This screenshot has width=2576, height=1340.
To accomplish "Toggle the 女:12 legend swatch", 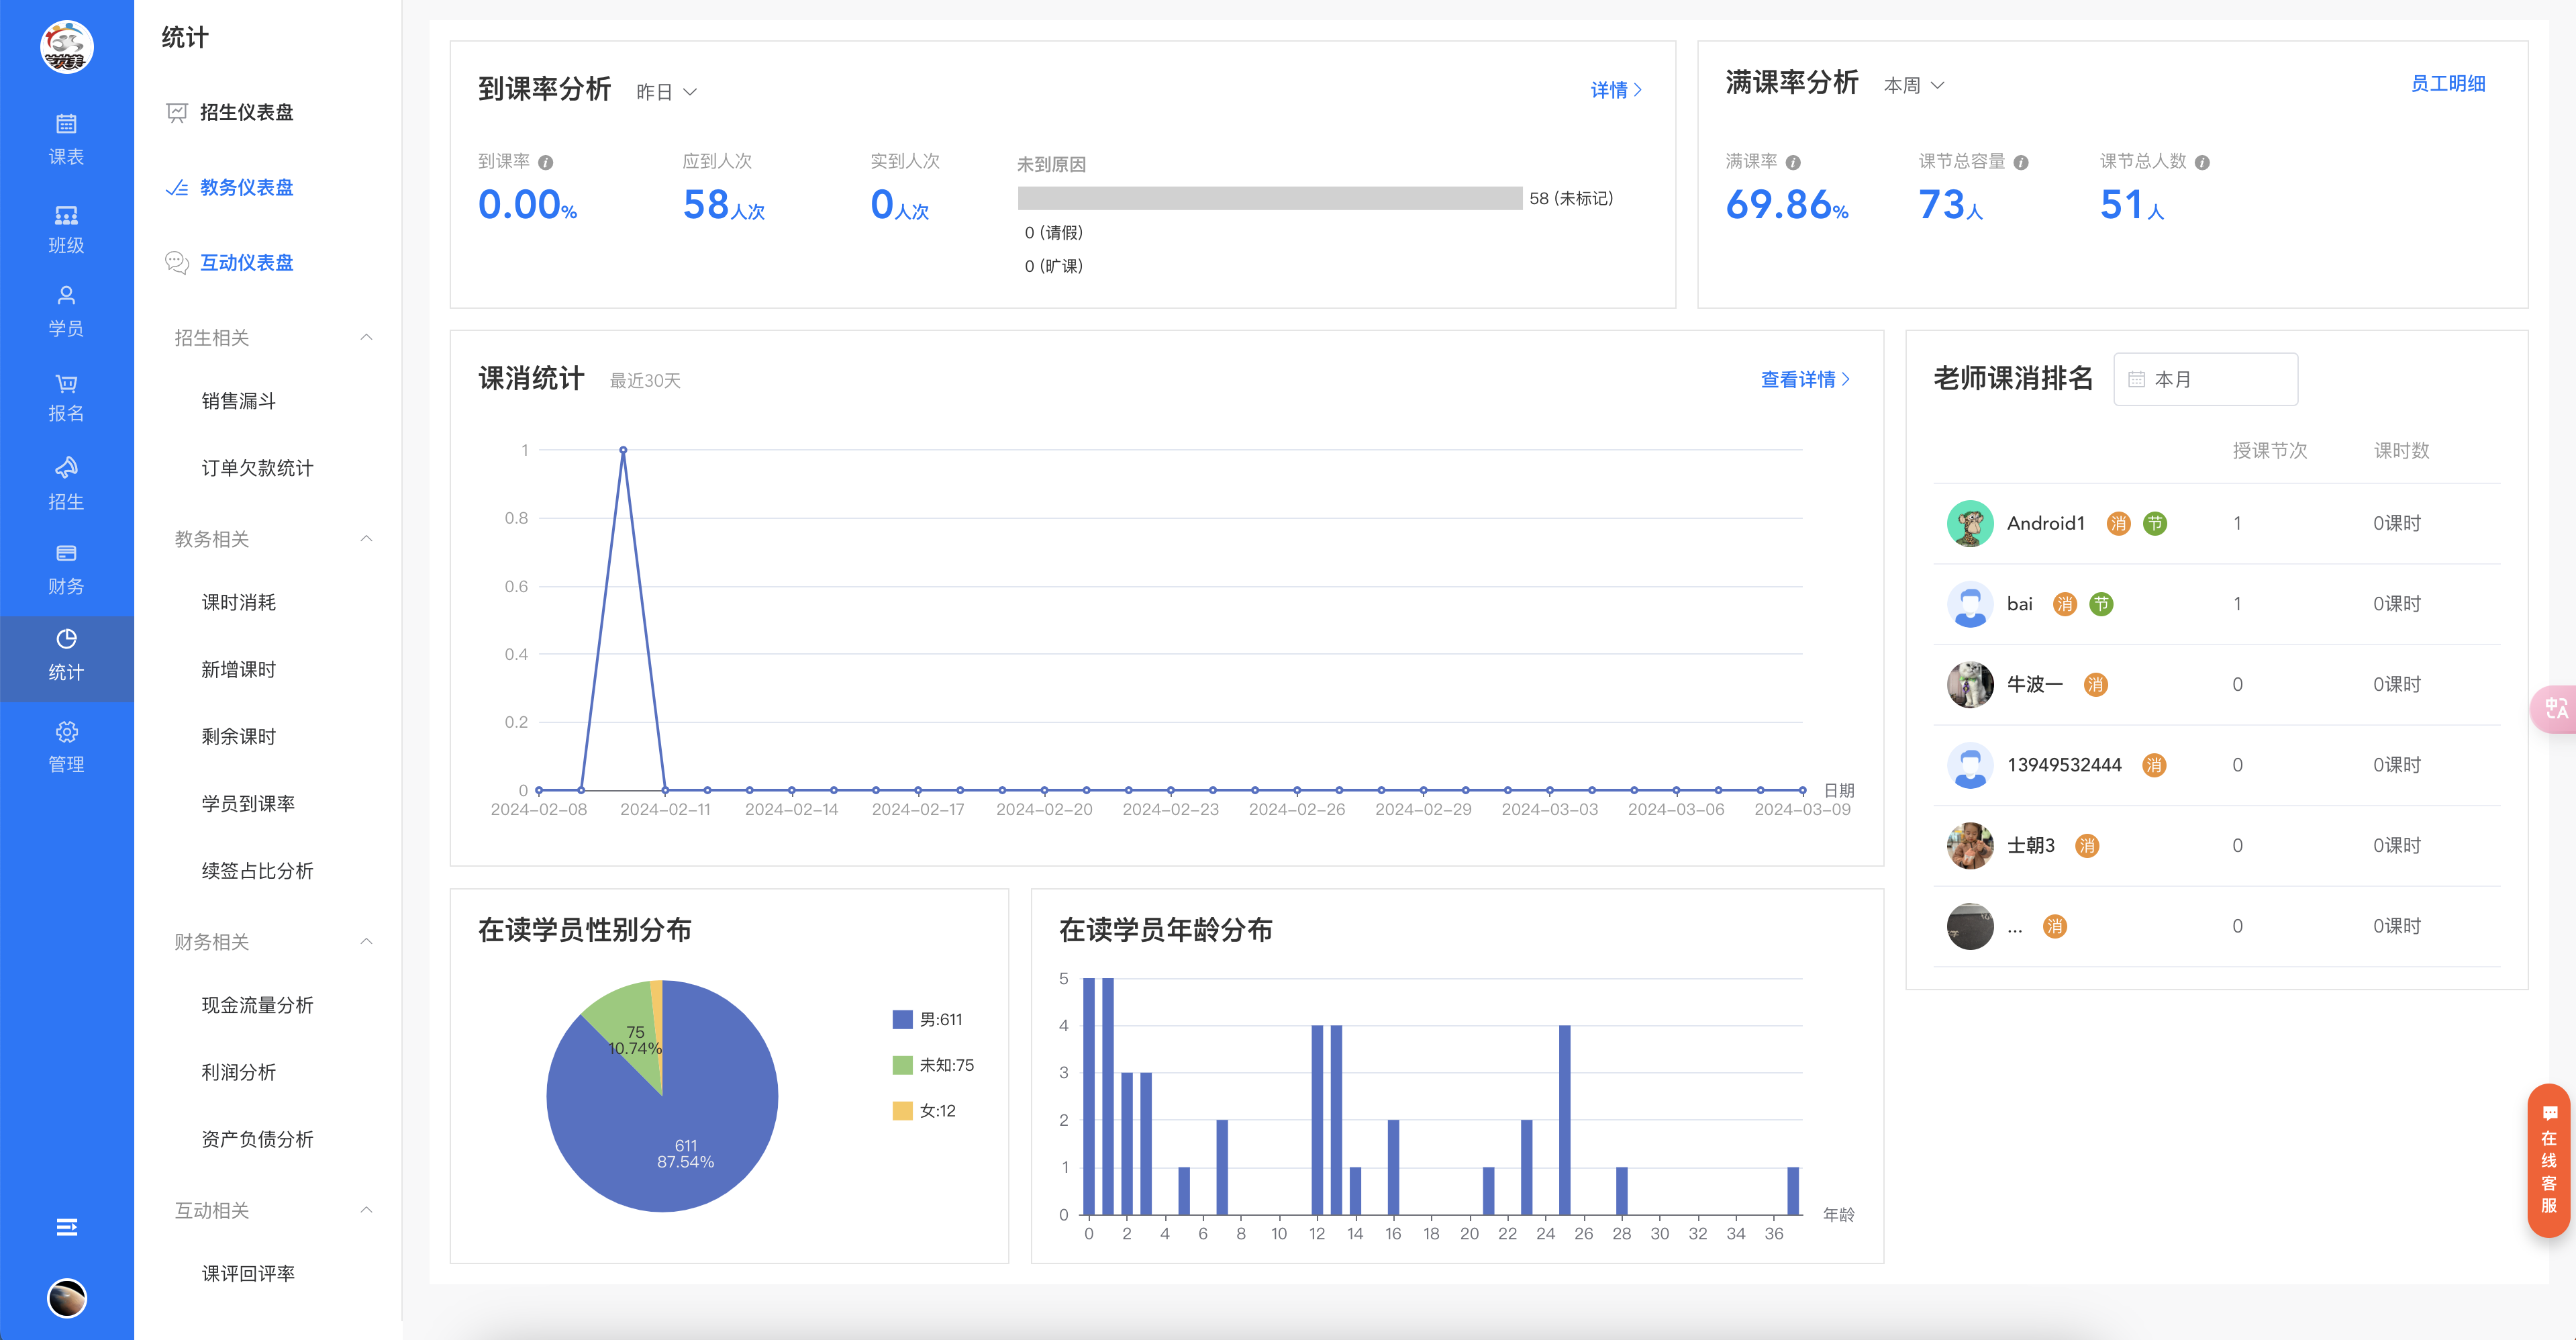I will pyautogui.click(x=902, y=1111).
